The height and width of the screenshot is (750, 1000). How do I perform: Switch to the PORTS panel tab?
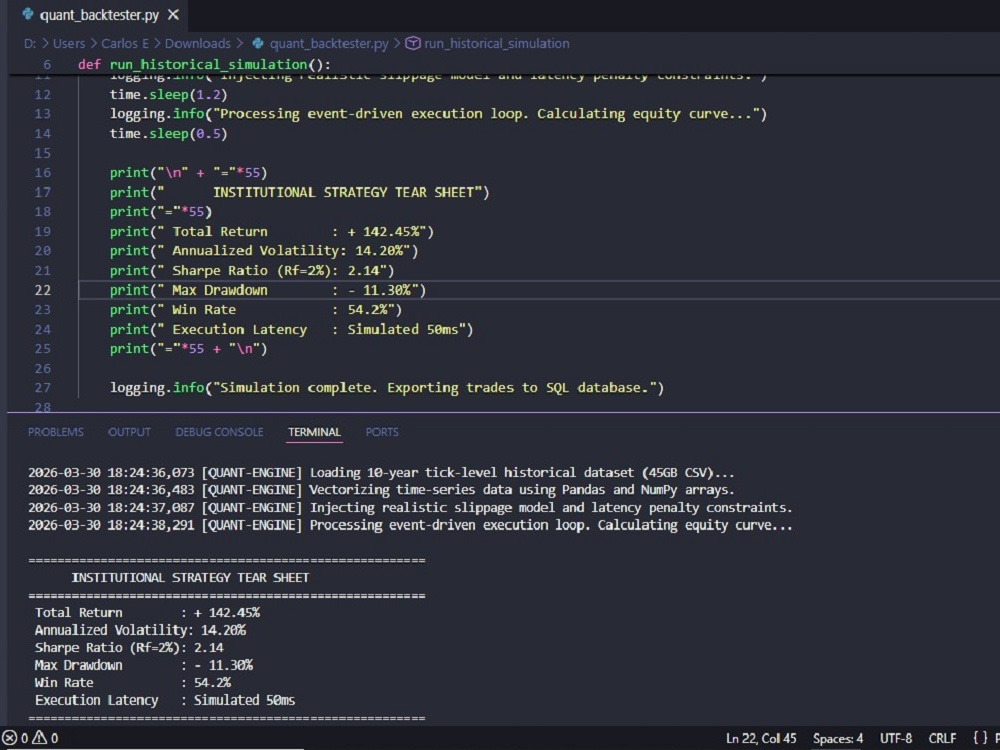(382, 432)
